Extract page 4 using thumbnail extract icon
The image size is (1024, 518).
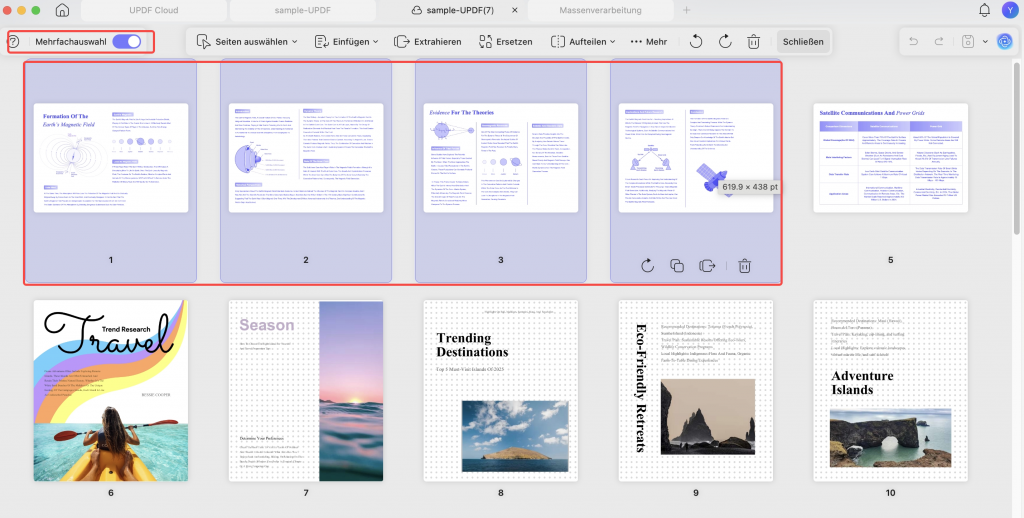[707, 266]
